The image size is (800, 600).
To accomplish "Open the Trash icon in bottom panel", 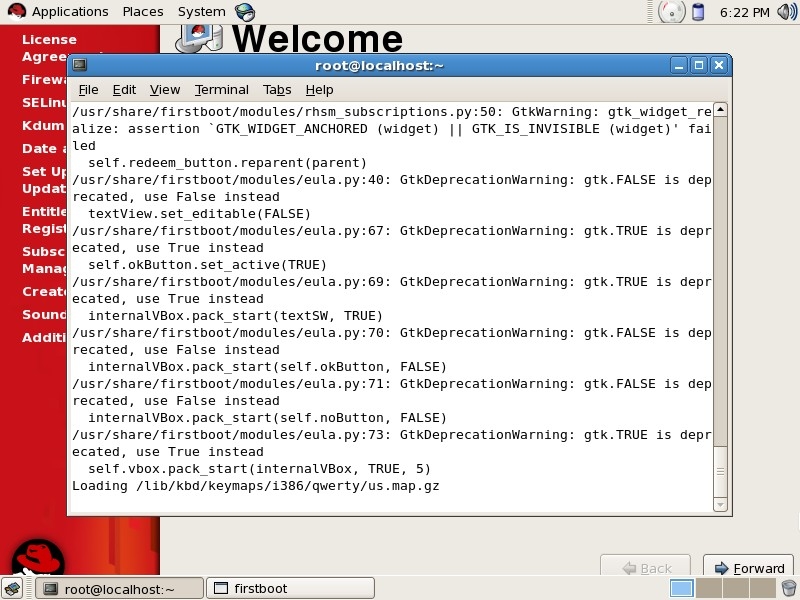I will point(788,588).
